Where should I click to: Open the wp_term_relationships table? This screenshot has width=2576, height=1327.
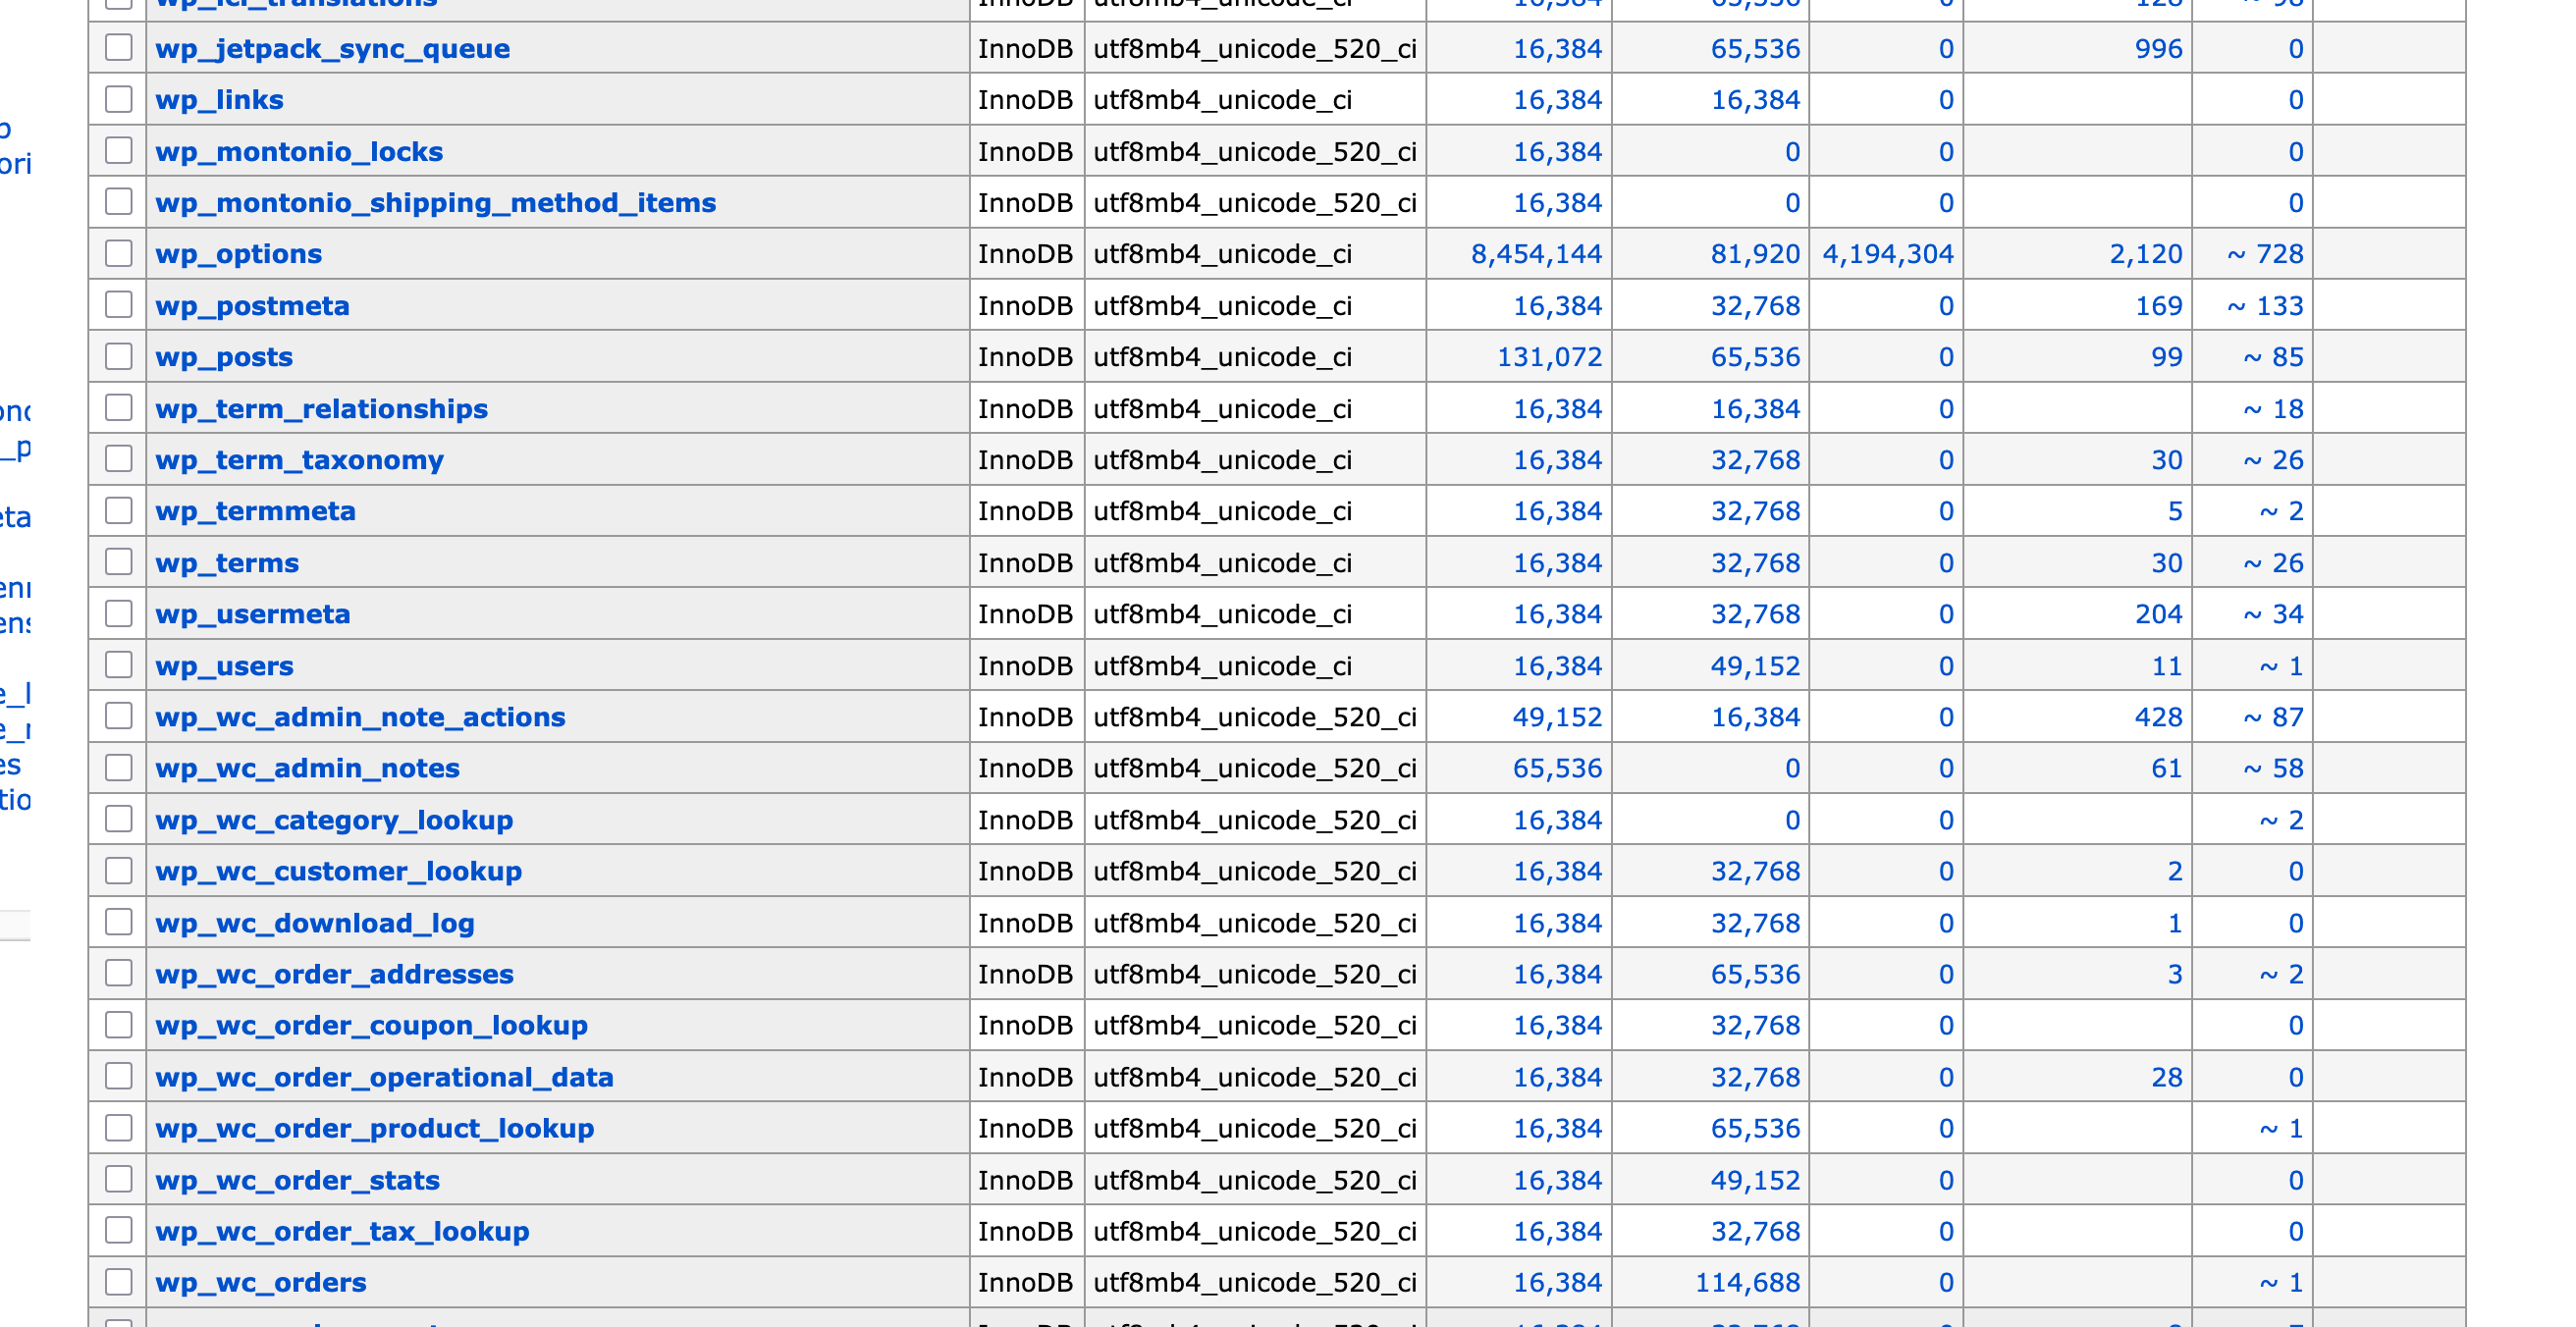point(321,409)
